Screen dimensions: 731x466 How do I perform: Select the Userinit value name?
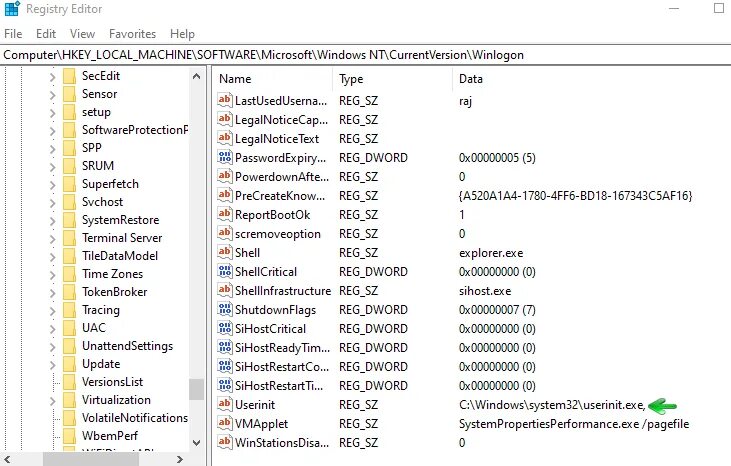[x=255, y=405]
